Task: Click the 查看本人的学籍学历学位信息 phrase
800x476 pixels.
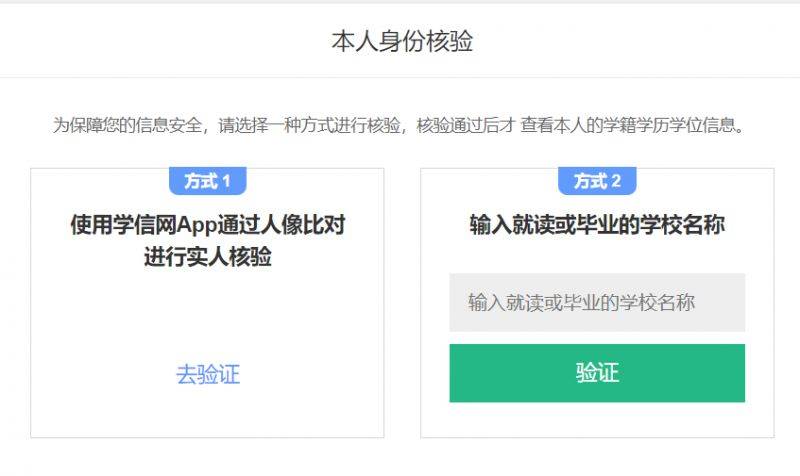Action: coord(630,127)
